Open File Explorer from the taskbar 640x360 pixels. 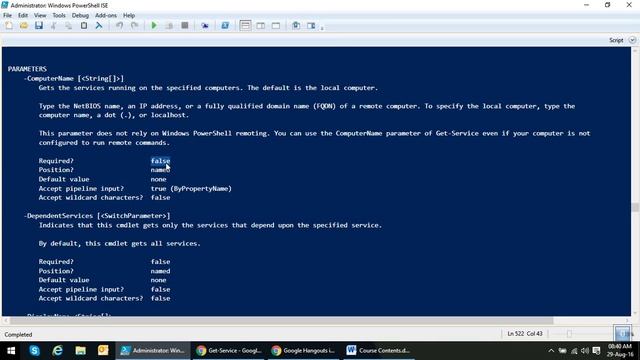point(80,350)
